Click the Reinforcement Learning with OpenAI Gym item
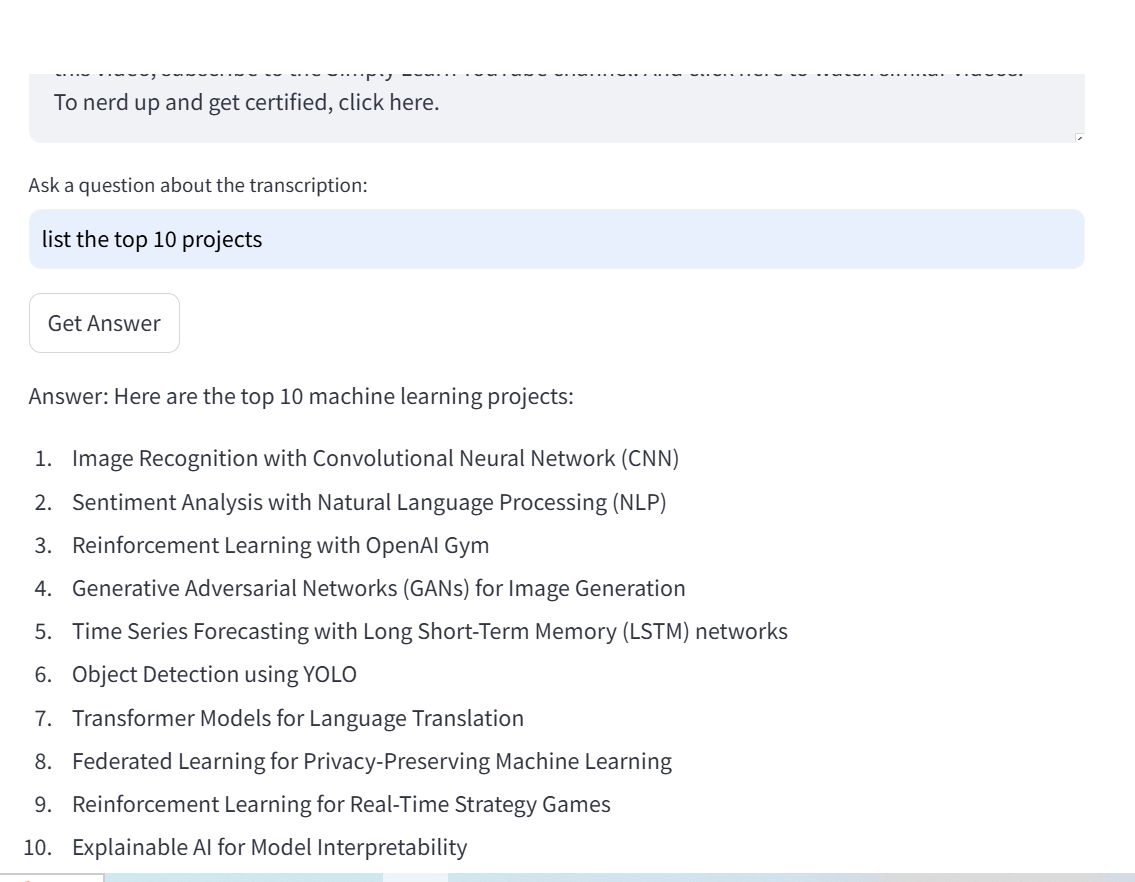Image resolution: width=1135 pixels, height=882 pixels. 280,545
